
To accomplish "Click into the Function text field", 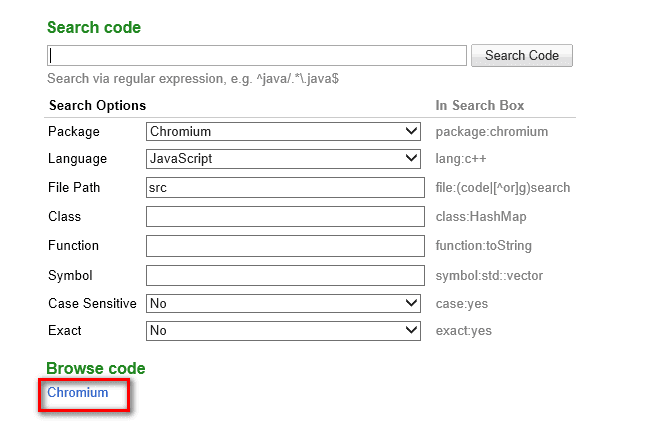I will point(285,246).
